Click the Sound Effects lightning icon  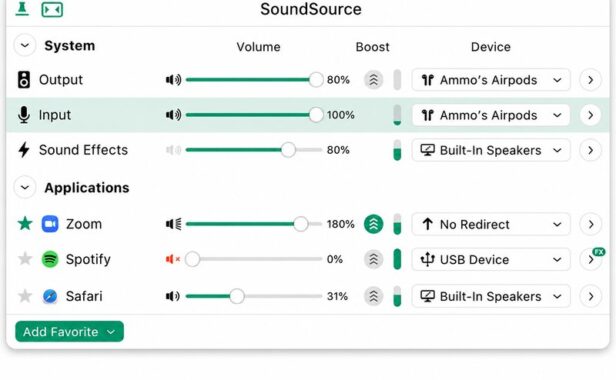point(24,150)
